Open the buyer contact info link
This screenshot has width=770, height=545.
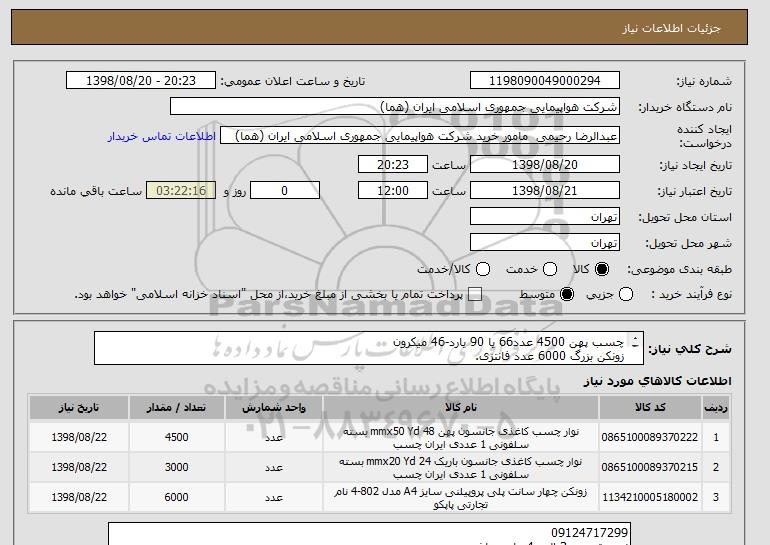coord(162,136)
